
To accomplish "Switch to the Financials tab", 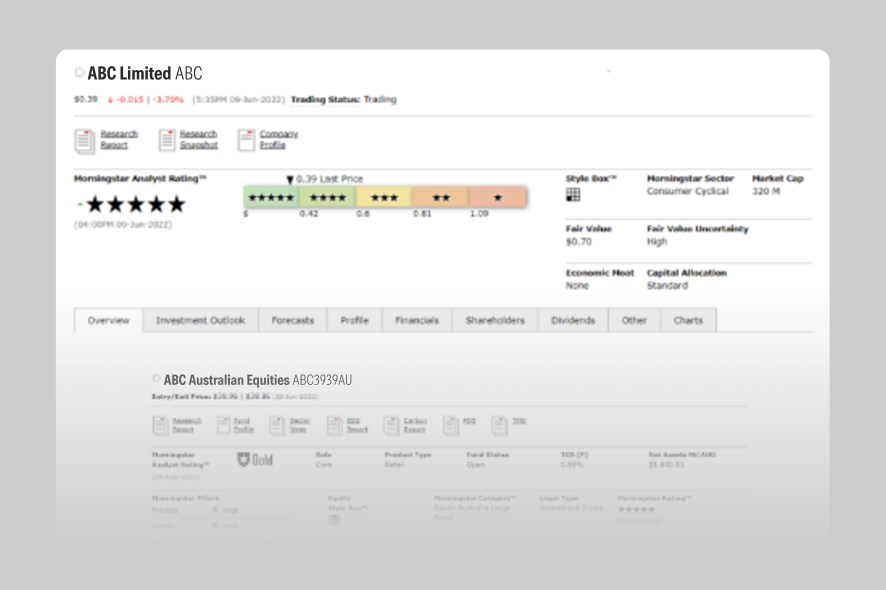I will [417, 320].
